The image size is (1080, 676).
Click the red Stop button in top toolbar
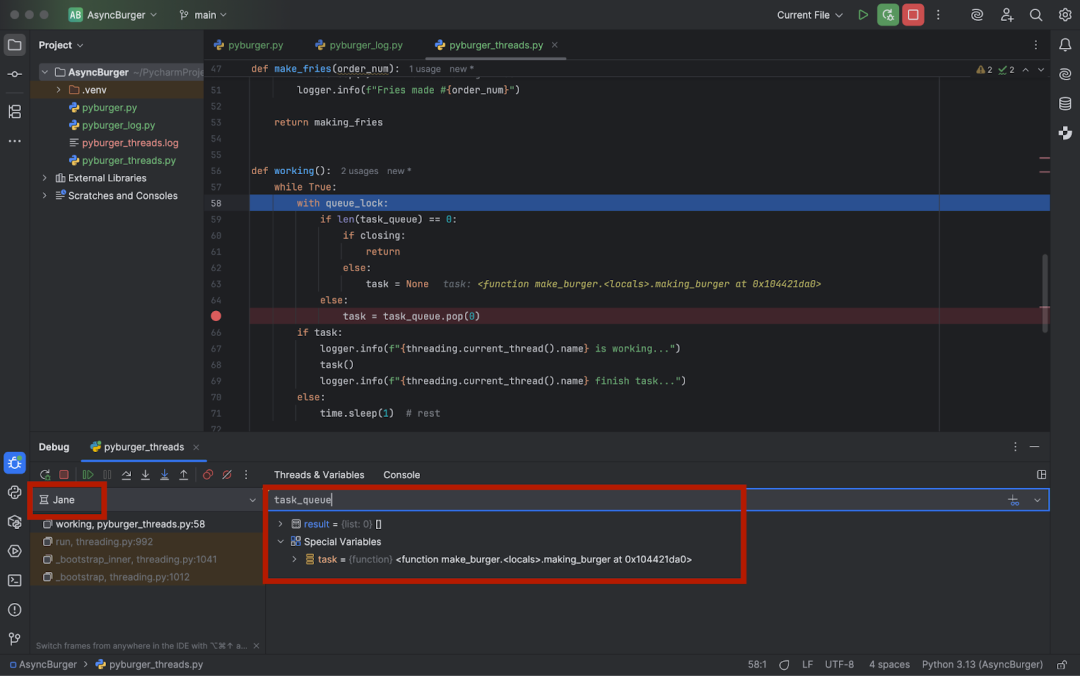[913, 14]
